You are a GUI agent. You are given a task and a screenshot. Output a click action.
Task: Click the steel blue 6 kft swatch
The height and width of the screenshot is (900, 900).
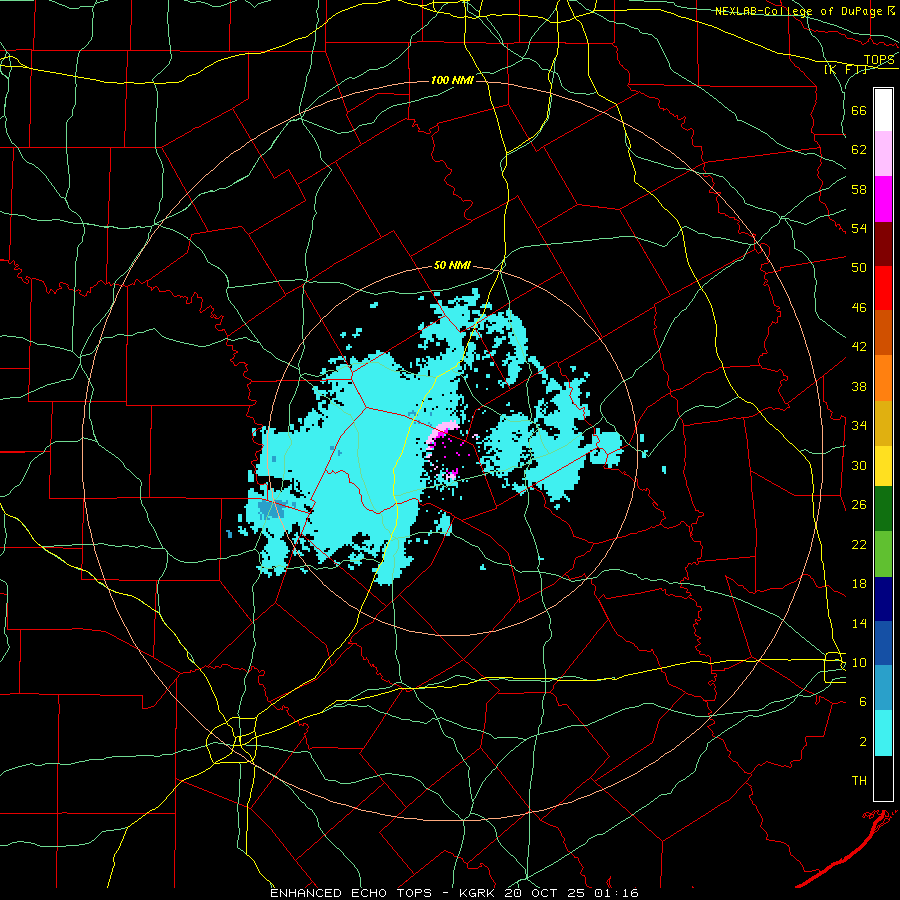(x=883, y=687)
